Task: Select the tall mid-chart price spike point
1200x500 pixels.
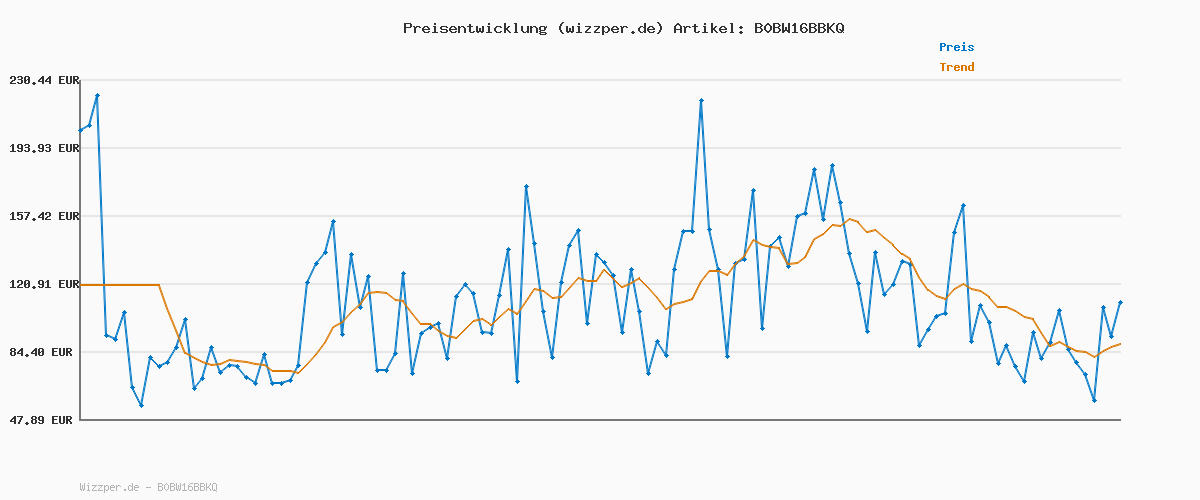Action: [701, 100]
